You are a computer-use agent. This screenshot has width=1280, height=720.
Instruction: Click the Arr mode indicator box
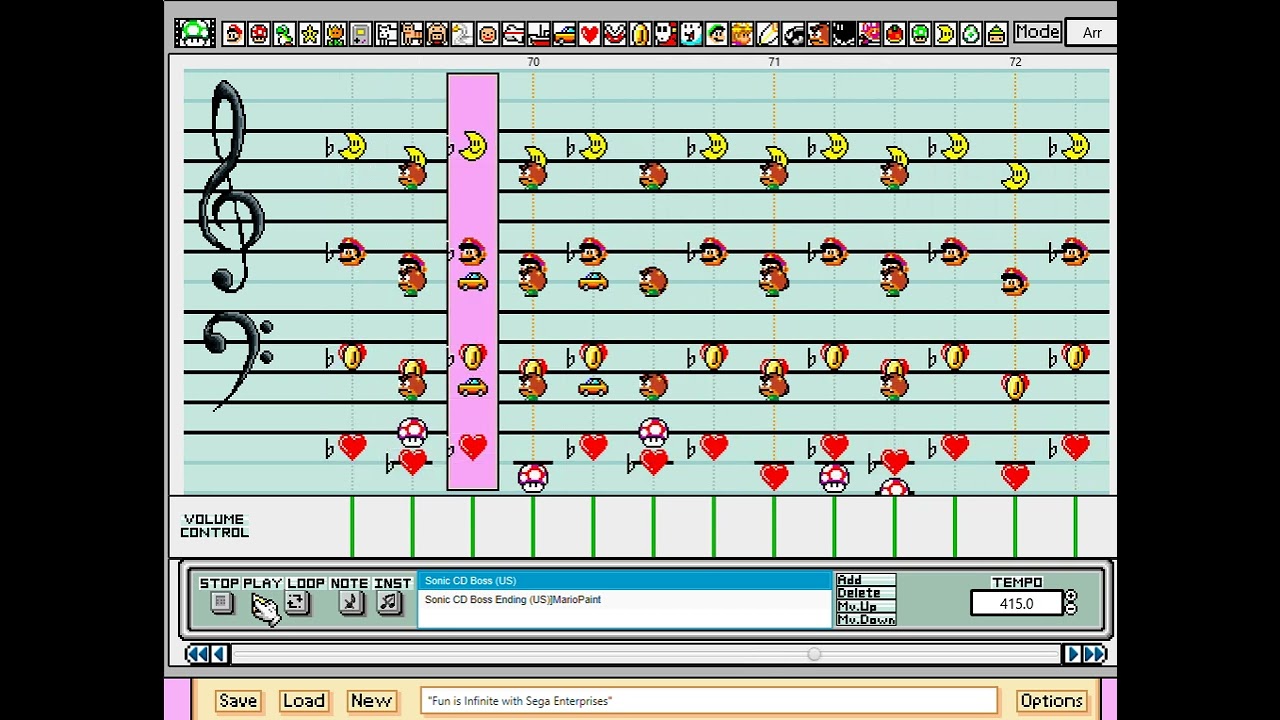(x=1091, y=33)
